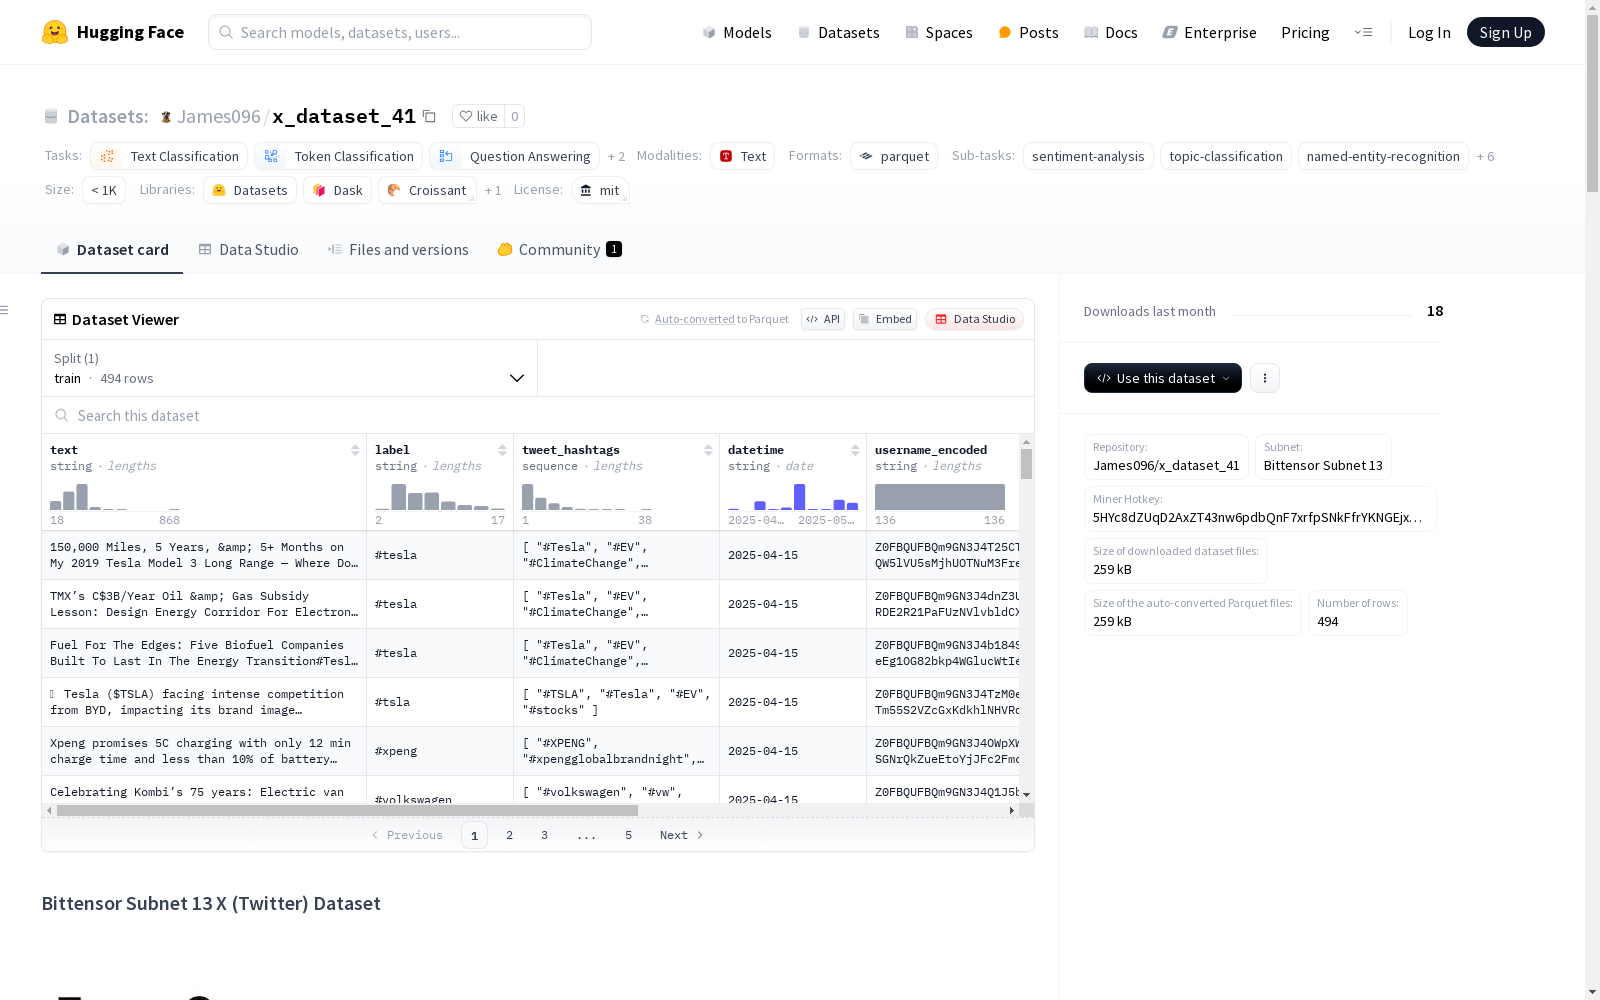Open the Data Studio button in viewer
The height and width of the screenshot is (1000, 1600).
point(975,319)
